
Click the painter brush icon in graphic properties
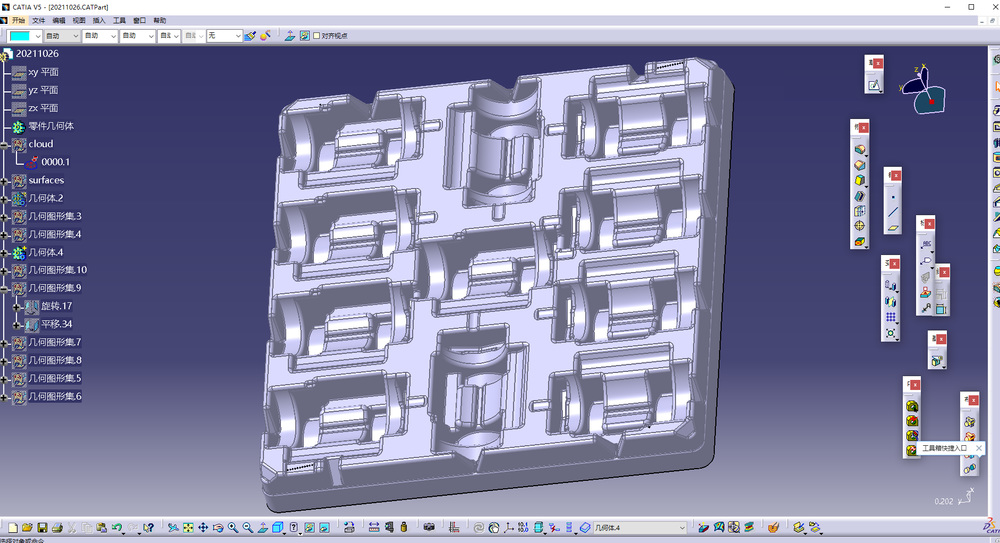click(x=251, y=36)
